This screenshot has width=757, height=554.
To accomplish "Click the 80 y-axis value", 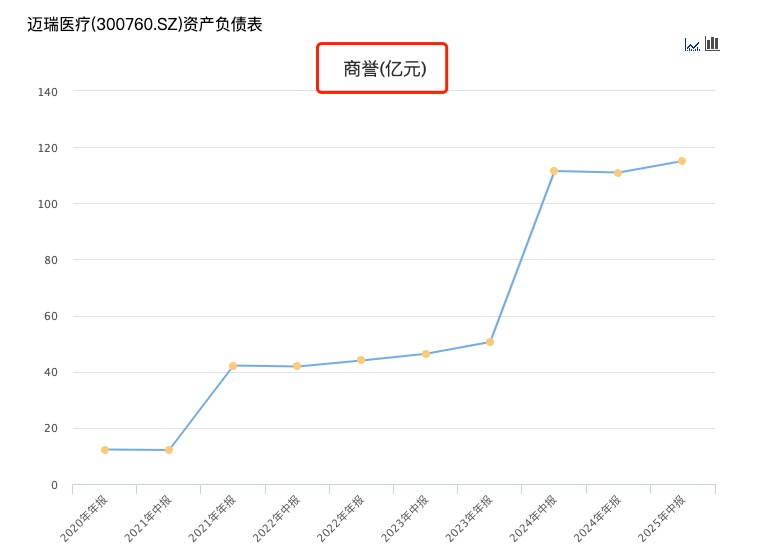I will (x=51, y=260).
